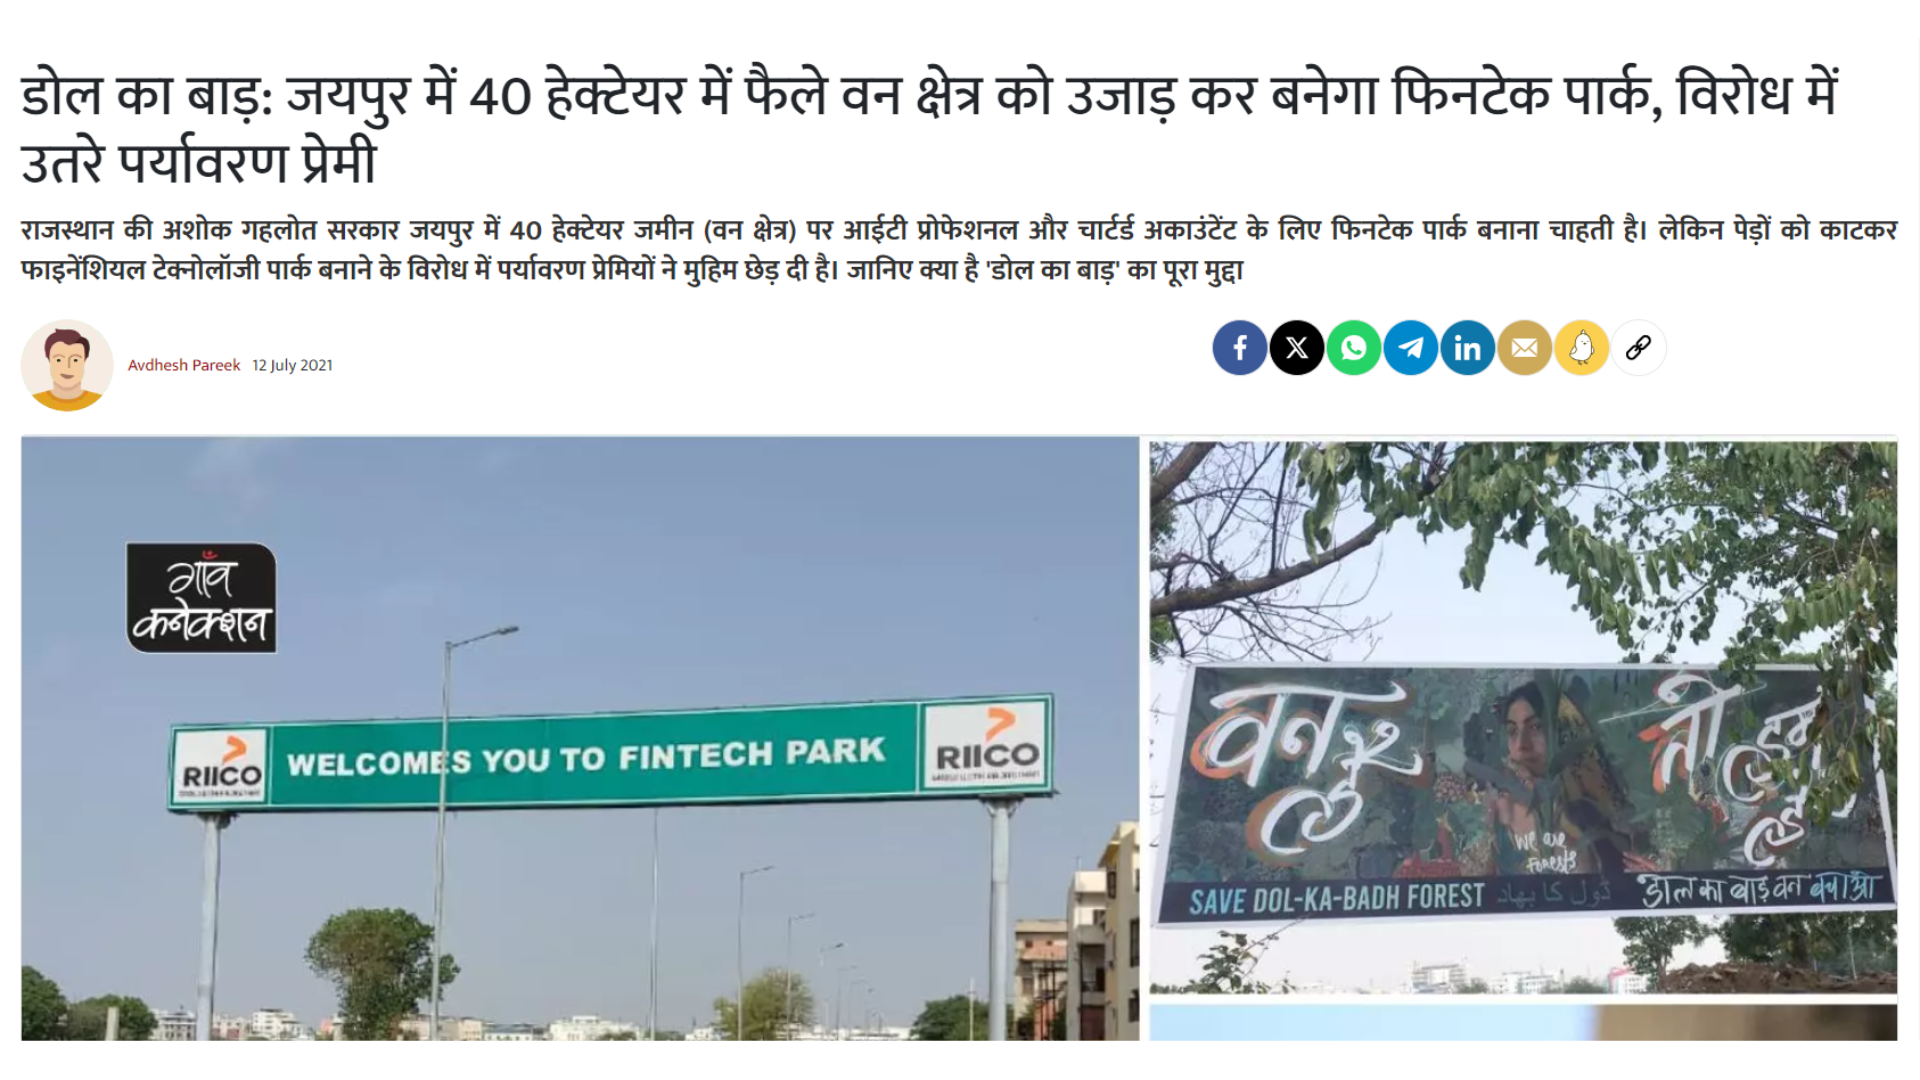
Task: Share article on X (Twitter)
Action: (x=1297, y=348)
